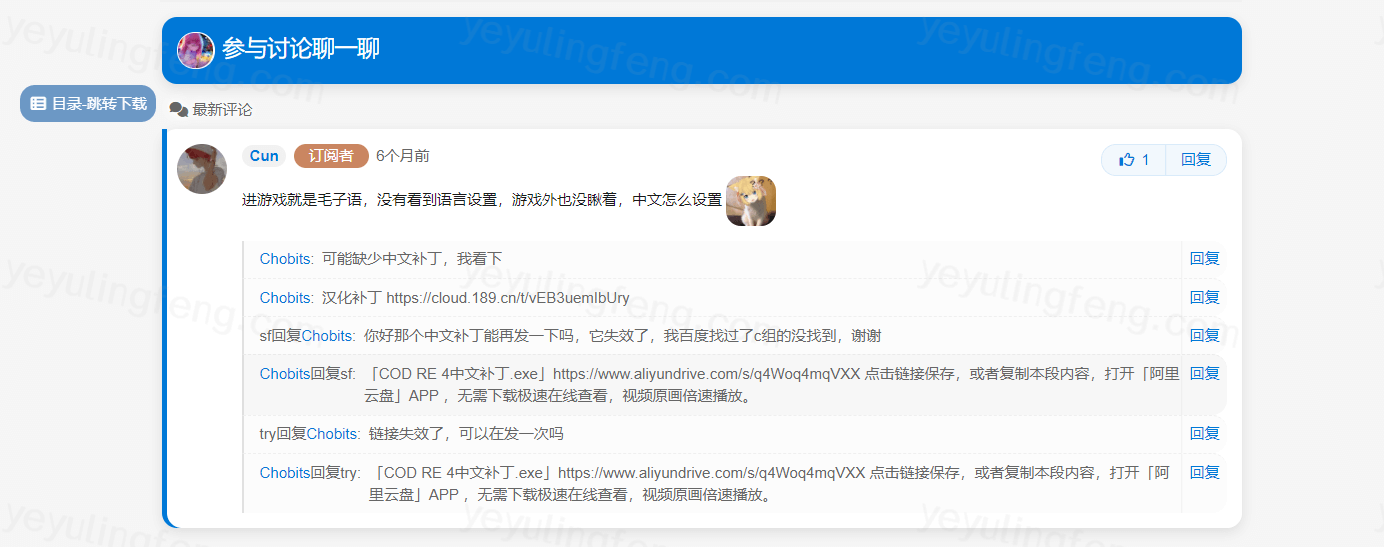The image size is (1384, 547).
Task: Click Cun's comment text about 毛子语
Action: click(482, 200)
